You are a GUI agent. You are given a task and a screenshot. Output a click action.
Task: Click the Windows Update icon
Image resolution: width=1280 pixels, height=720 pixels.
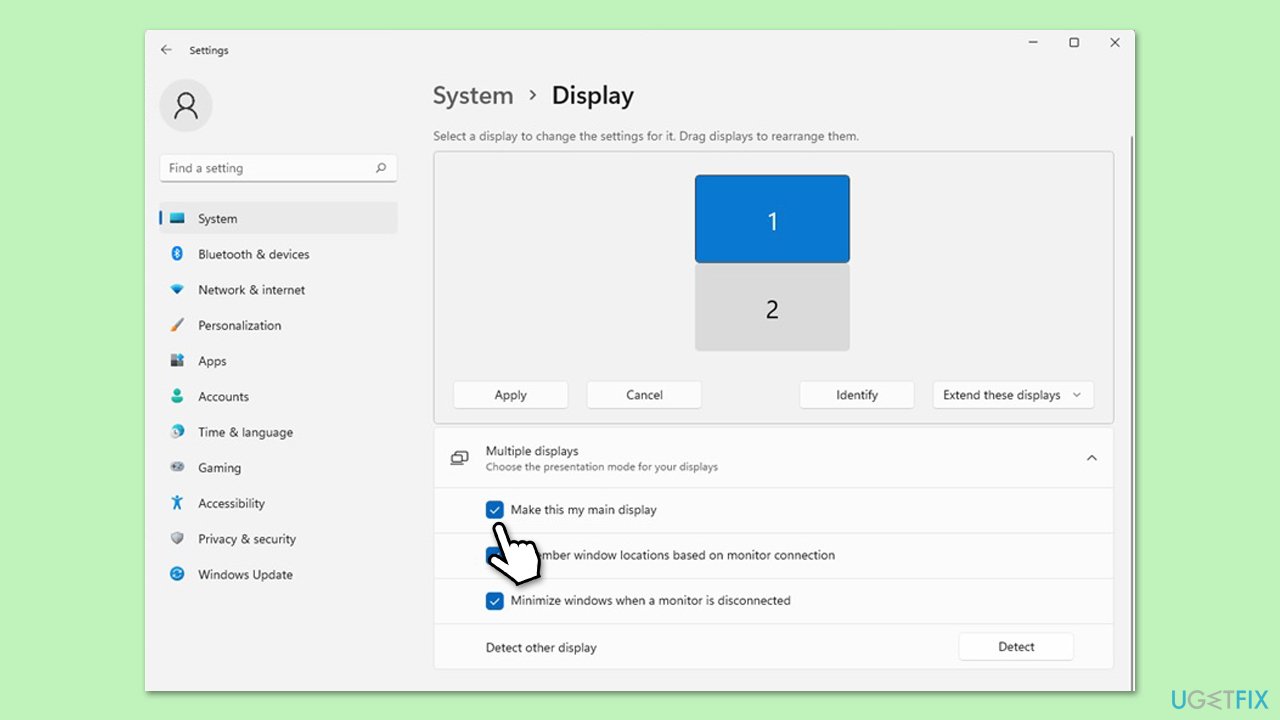click(x=177, y=574)
